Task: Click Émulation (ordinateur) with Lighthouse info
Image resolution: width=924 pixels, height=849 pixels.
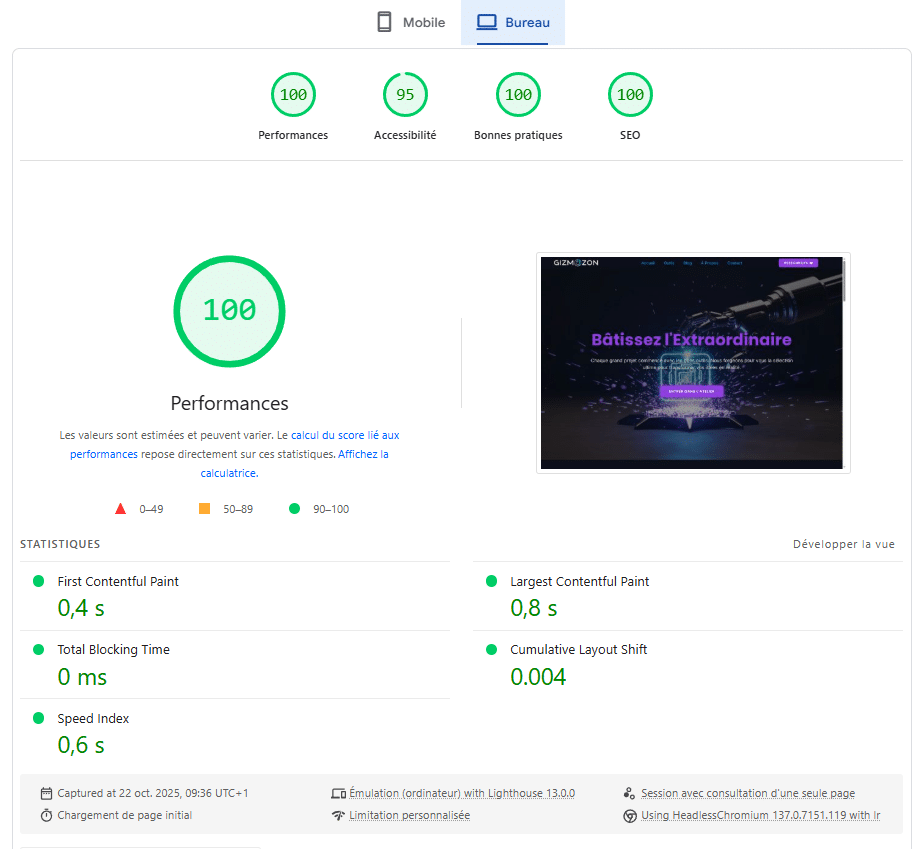Action: tap(461, 793)
